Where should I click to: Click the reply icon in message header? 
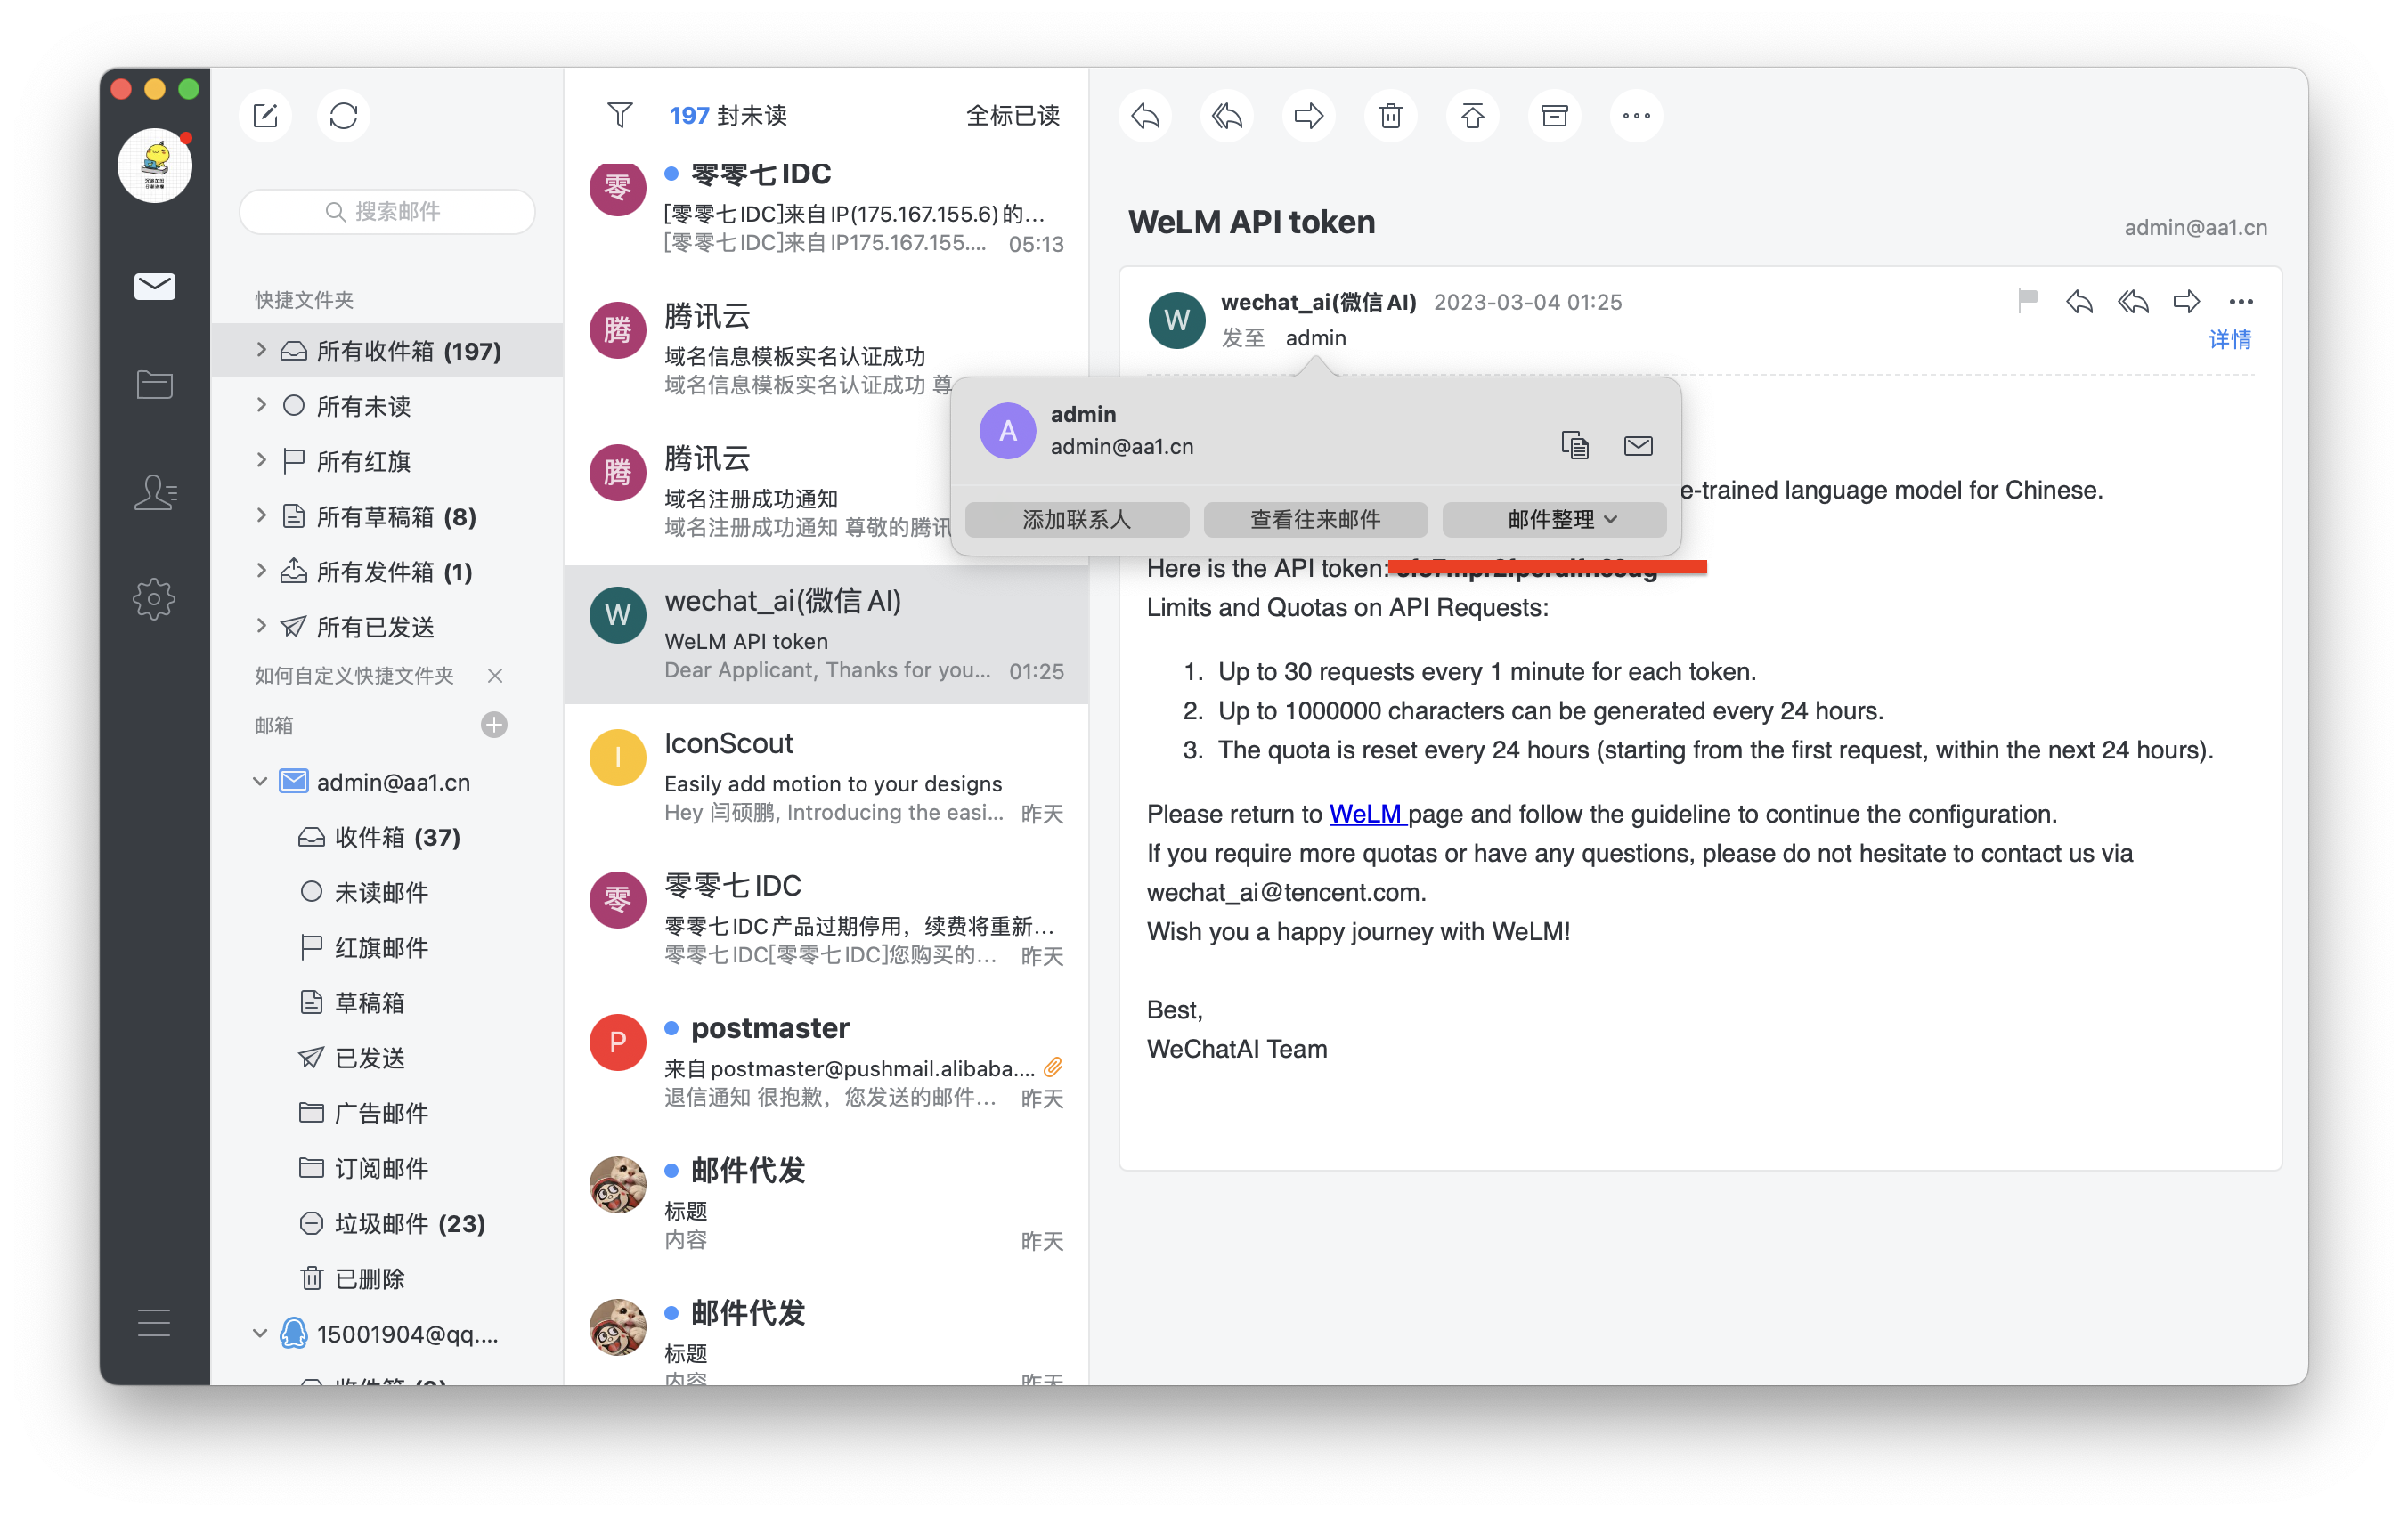pos(2080,301)
